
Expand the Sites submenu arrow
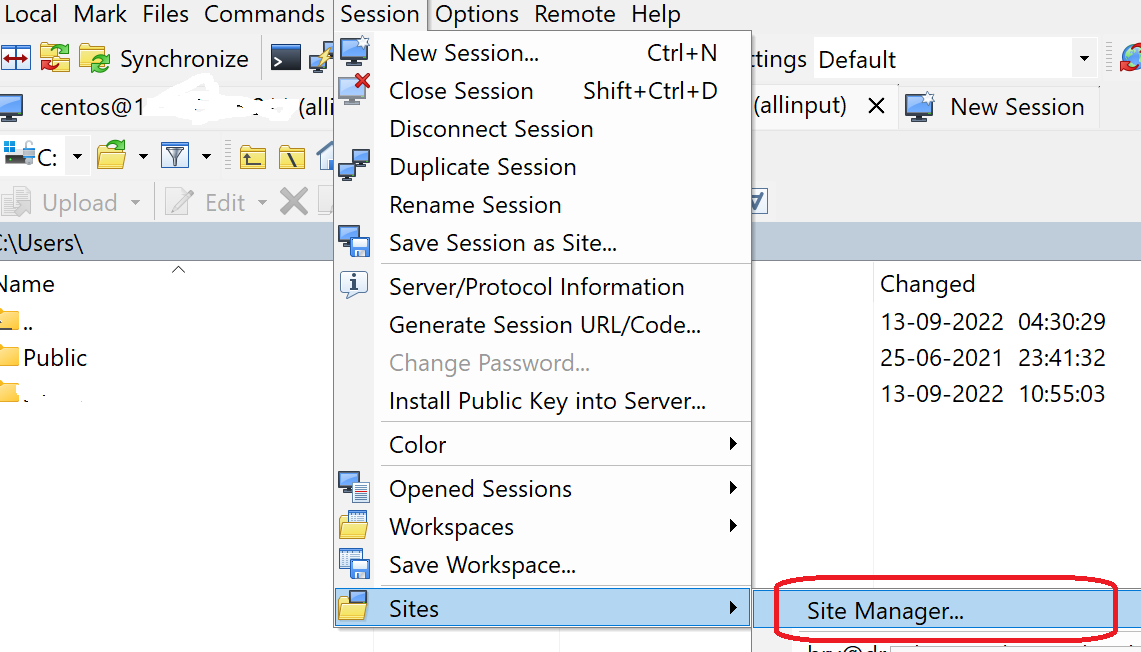pyautogui.click(x=733, y=607)
